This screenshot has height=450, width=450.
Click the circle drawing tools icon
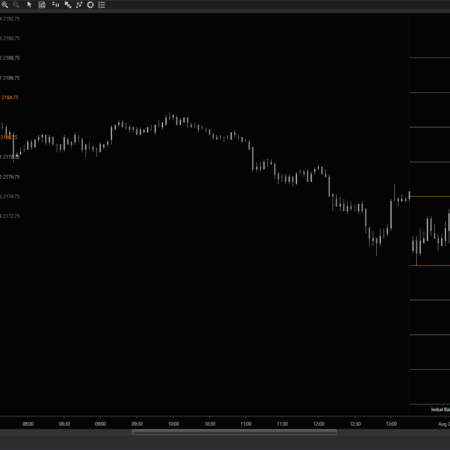coord(90,5)
